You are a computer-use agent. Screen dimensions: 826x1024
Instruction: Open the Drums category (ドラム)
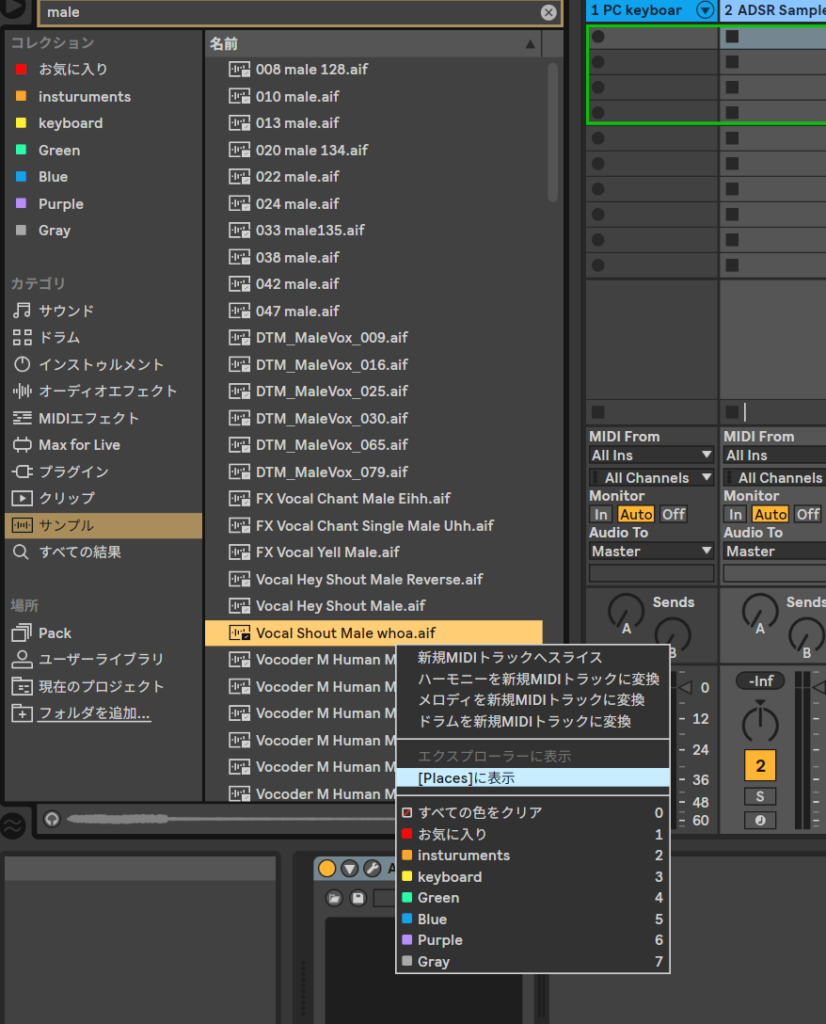tap(59, 337)
